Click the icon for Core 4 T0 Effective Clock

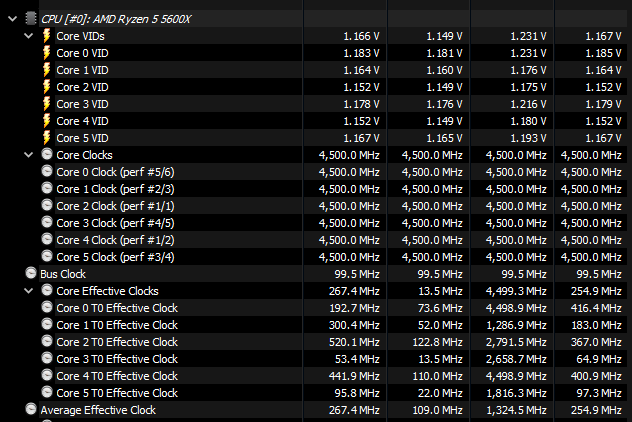click(47, 374)
